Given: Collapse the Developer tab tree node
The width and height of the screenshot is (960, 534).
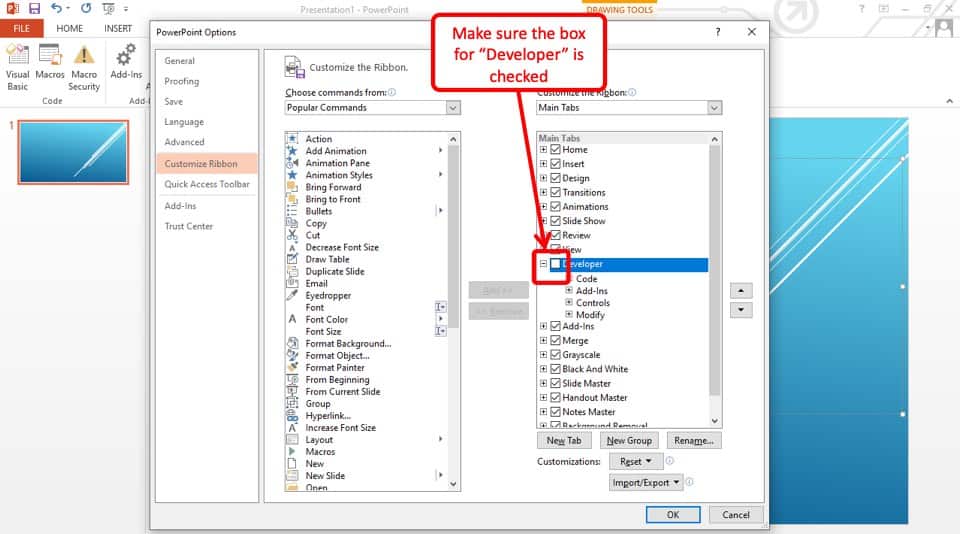Looking at the screenshot, I should [543, 264].
